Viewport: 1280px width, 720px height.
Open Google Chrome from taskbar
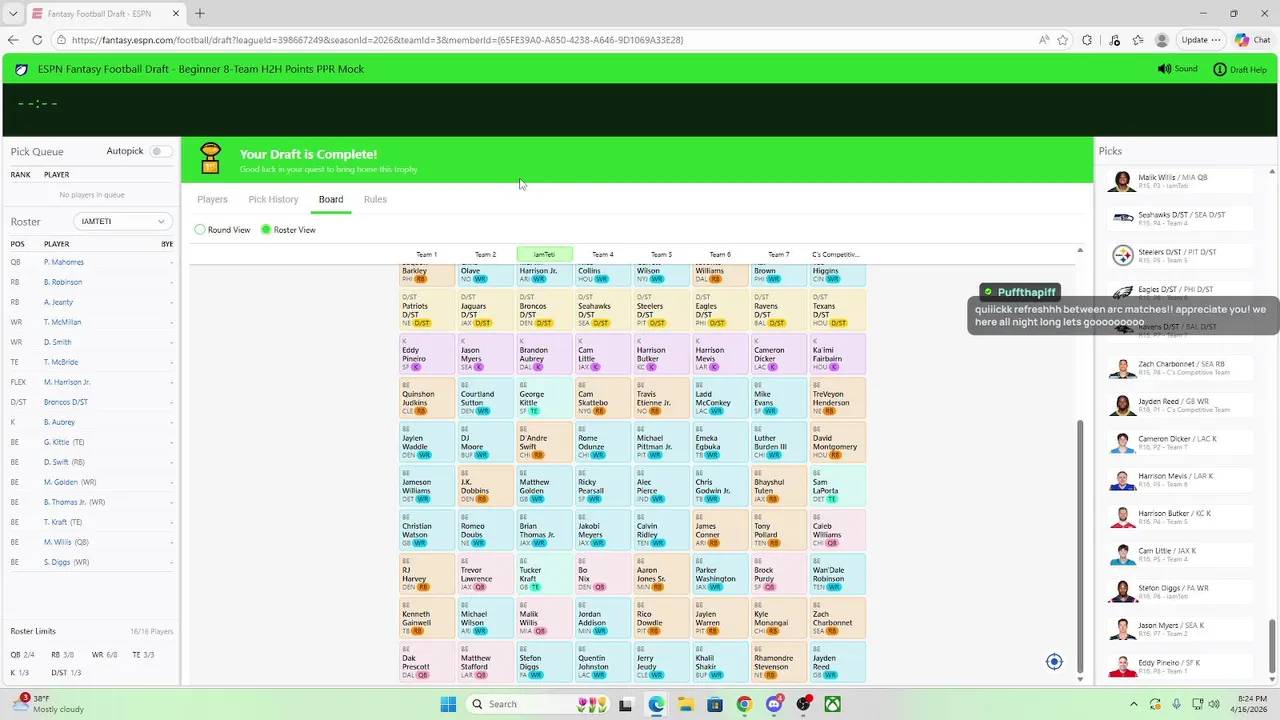point(744,704)
